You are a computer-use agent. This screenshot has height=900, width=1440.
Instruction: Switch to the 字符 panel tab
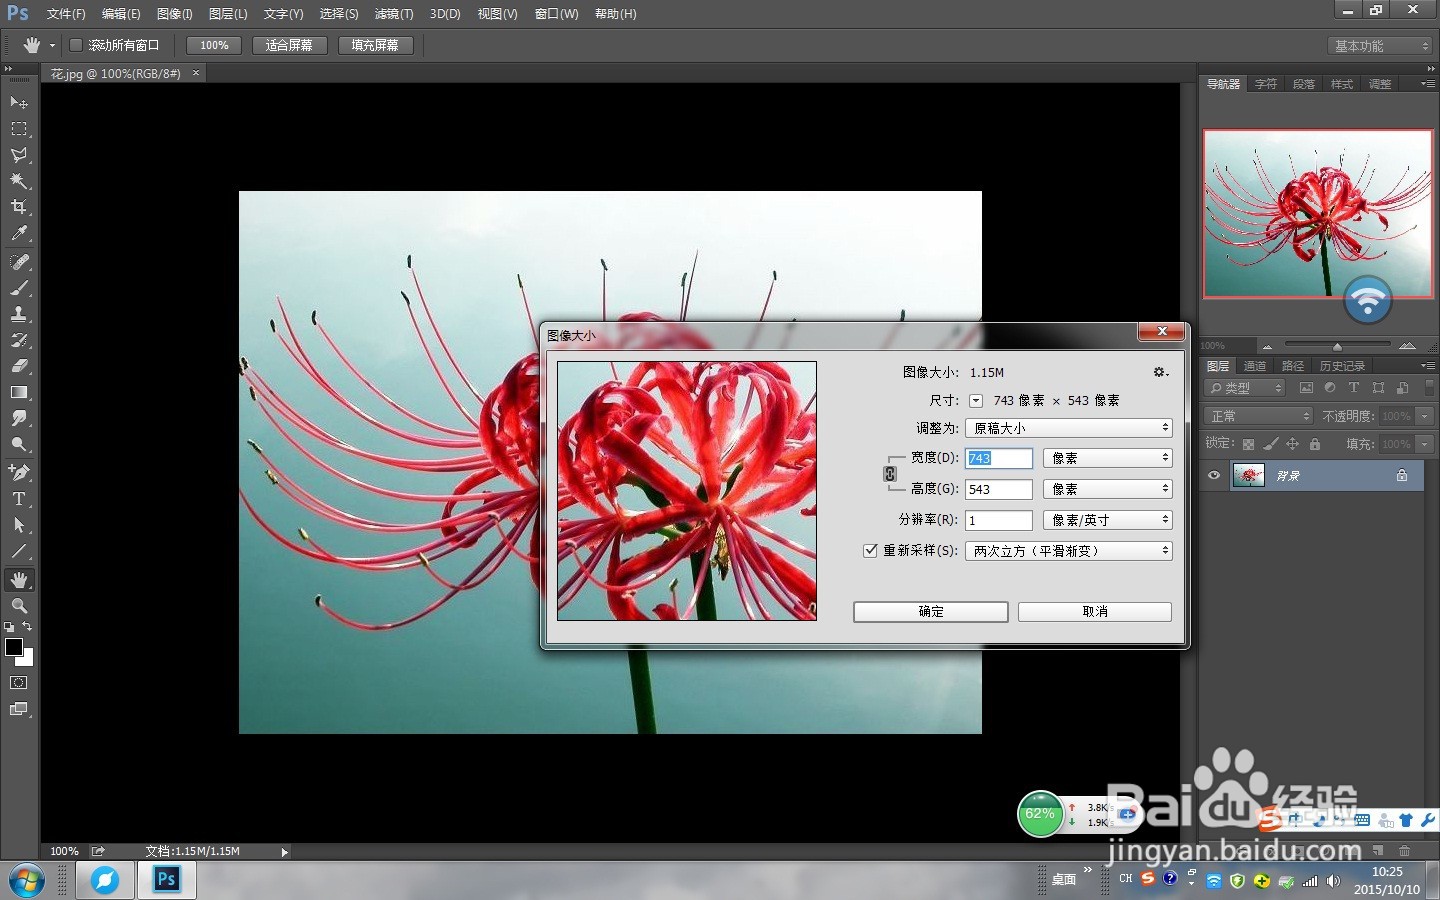[x=1266, y=84]
